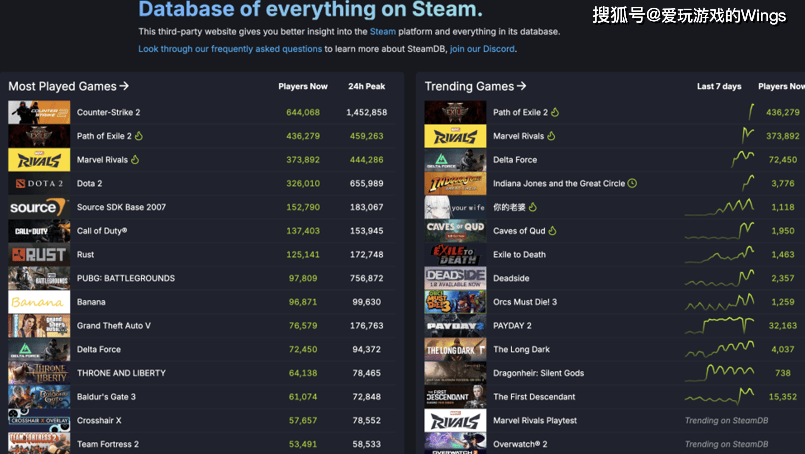
Task: Click flame icon beside Marvel Rivals in Most Played
Action: 135,159
